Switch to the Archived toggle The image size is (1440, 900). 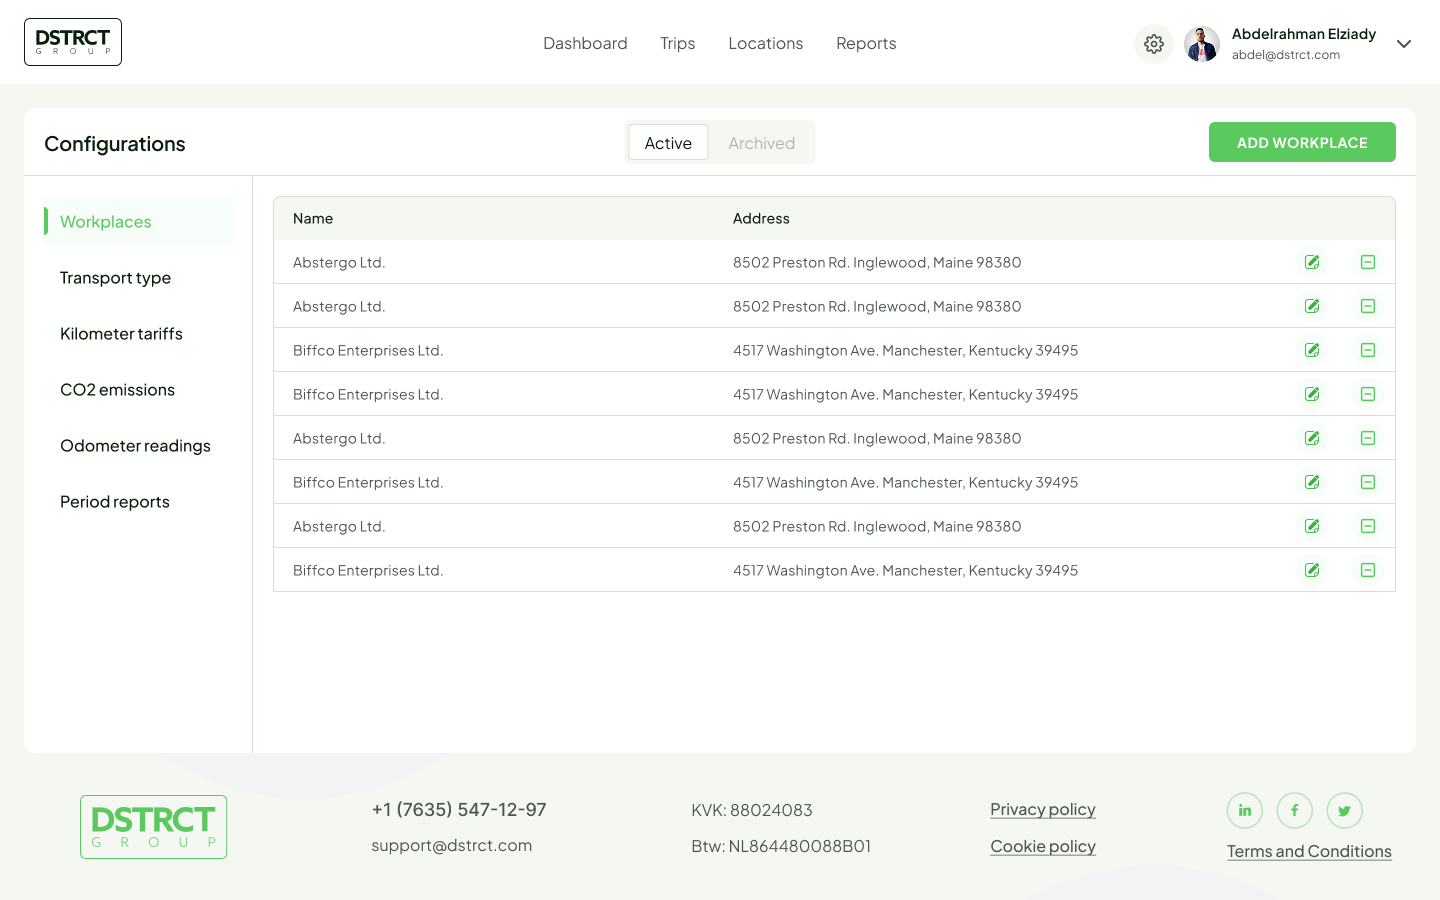[x=761, y=143]
